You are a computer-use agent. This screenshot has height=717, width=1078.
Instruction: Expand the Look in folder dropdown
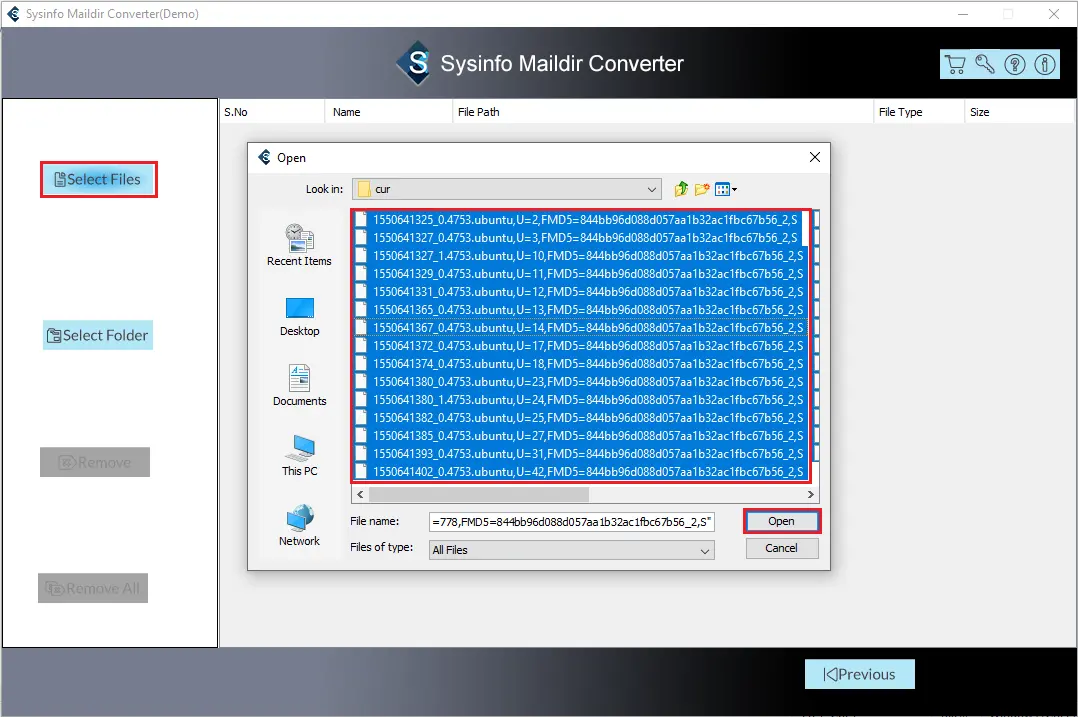point(651,189)
